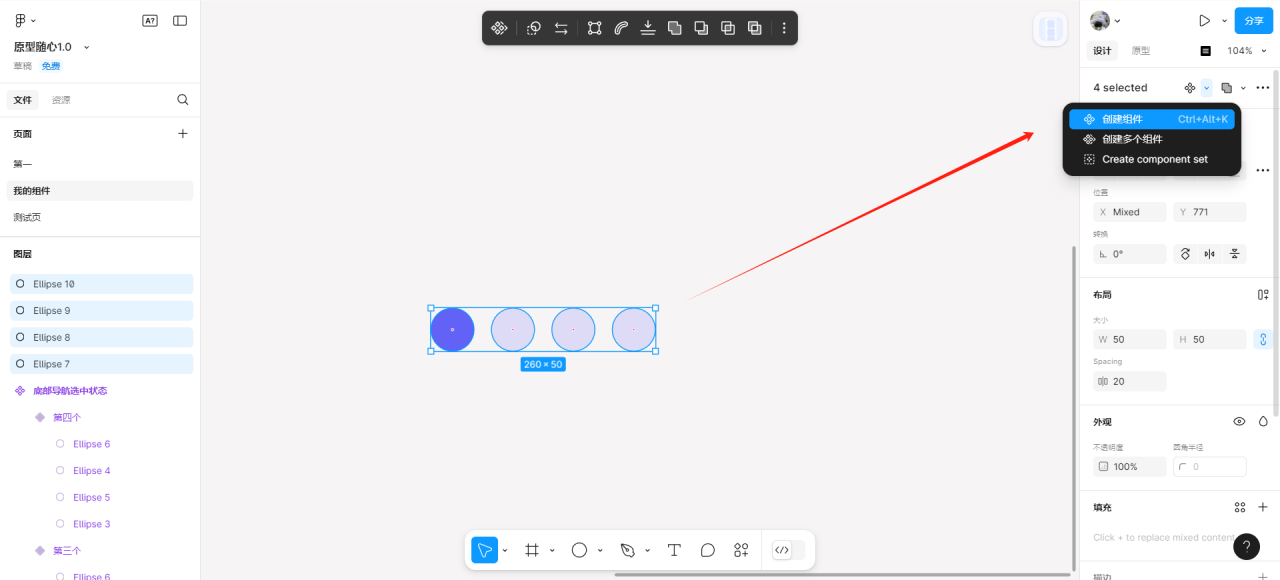Select the Pen tool in bottom toolbar
Image resolution: width=1280 pixels, height=580 pixels.
pos(627,550)
